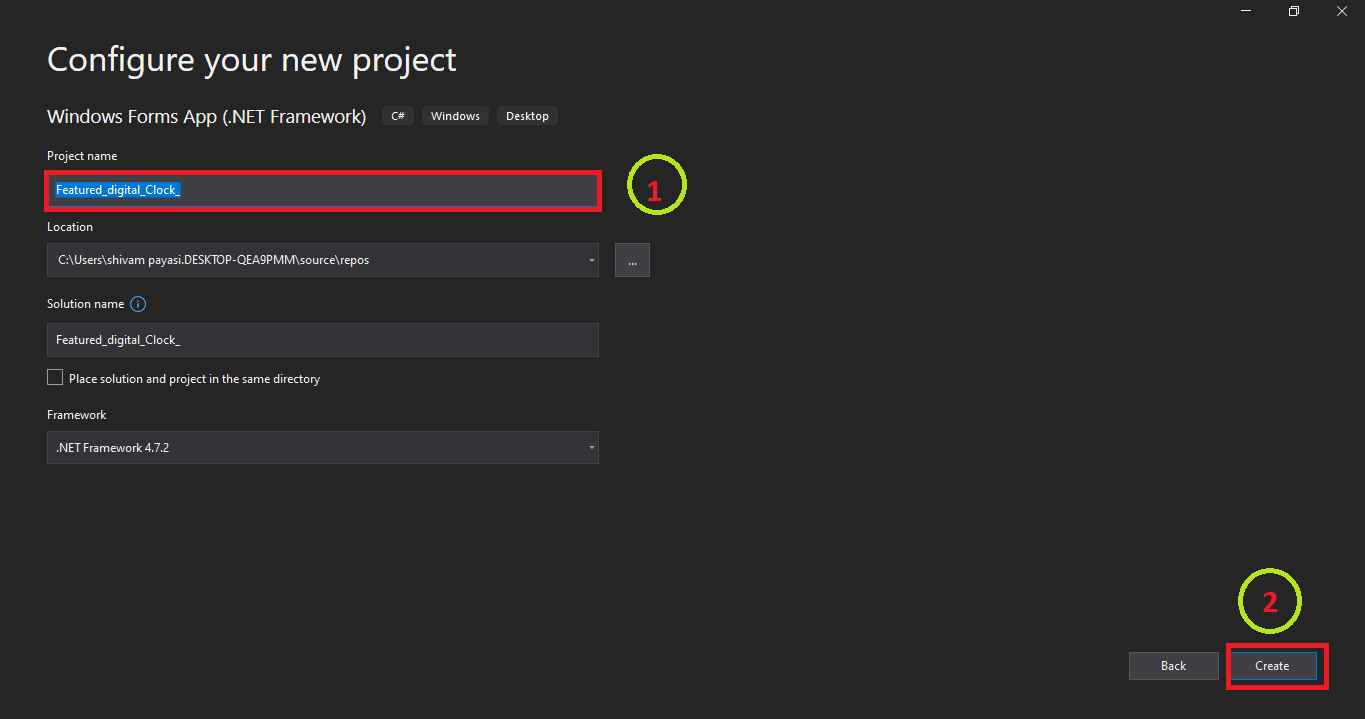Close the configure project dialog
The width and height of the screenshot is (1365, 719).
tap(1342, 11)
